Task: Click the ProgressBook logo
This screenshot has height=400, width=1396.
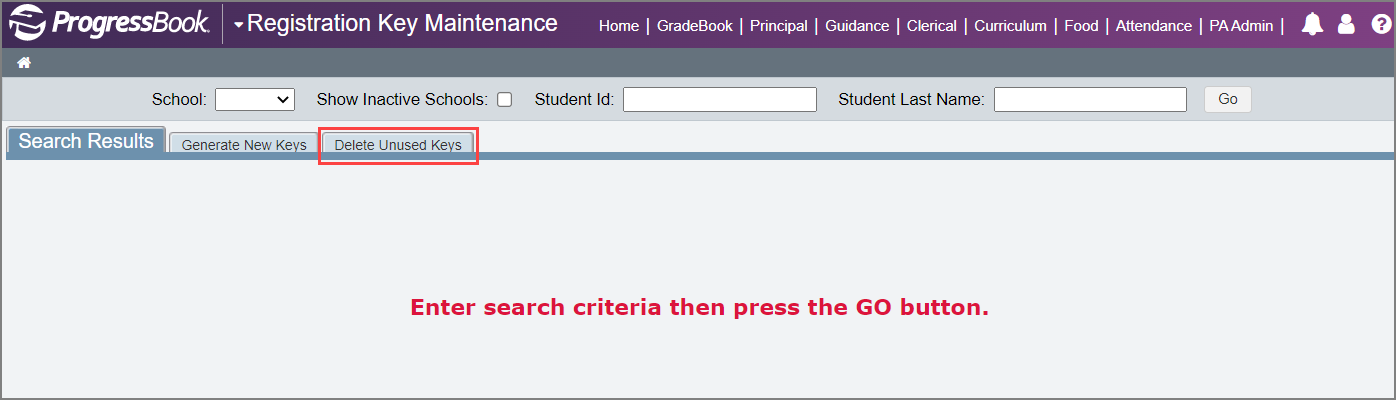Action: pyautogui.click(x=110, y=24)
